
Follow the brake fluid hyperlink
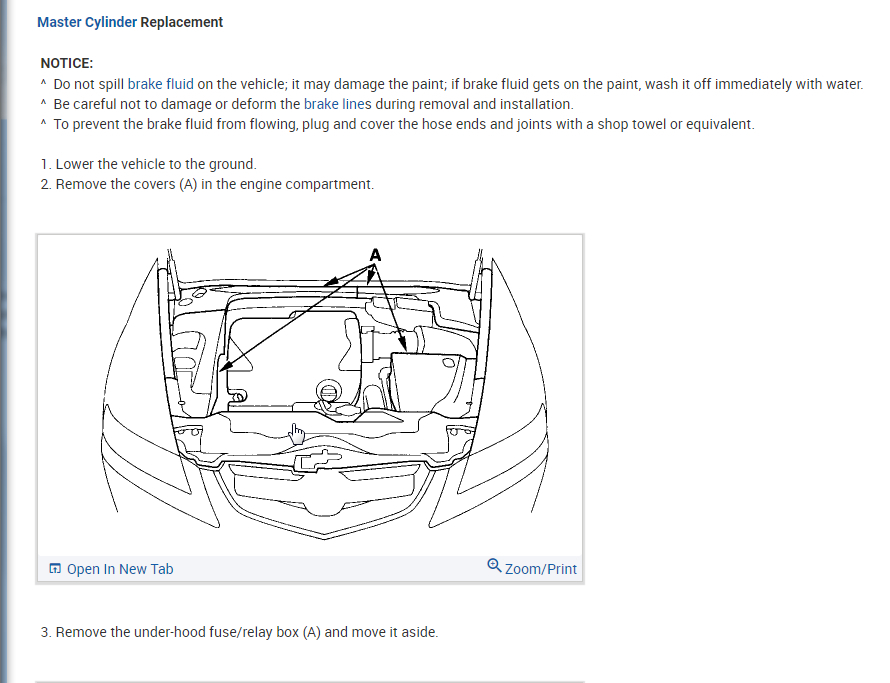(x=161, y=84)
